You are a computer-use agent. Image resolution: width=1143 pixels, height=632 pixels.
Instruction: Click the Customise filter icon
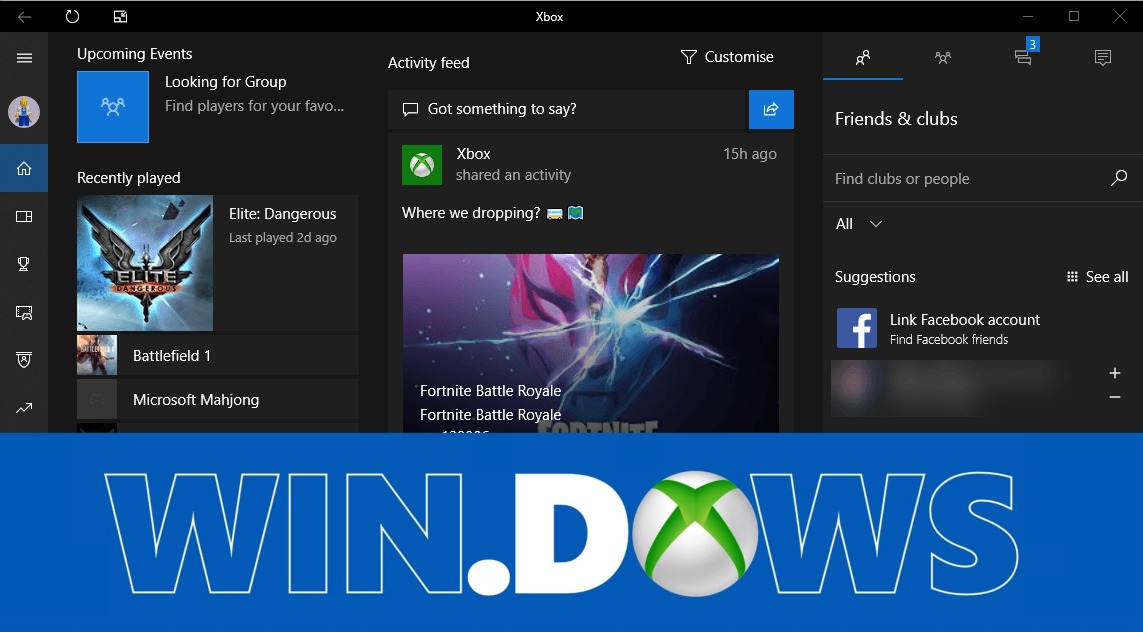click(x=689, y=57)
